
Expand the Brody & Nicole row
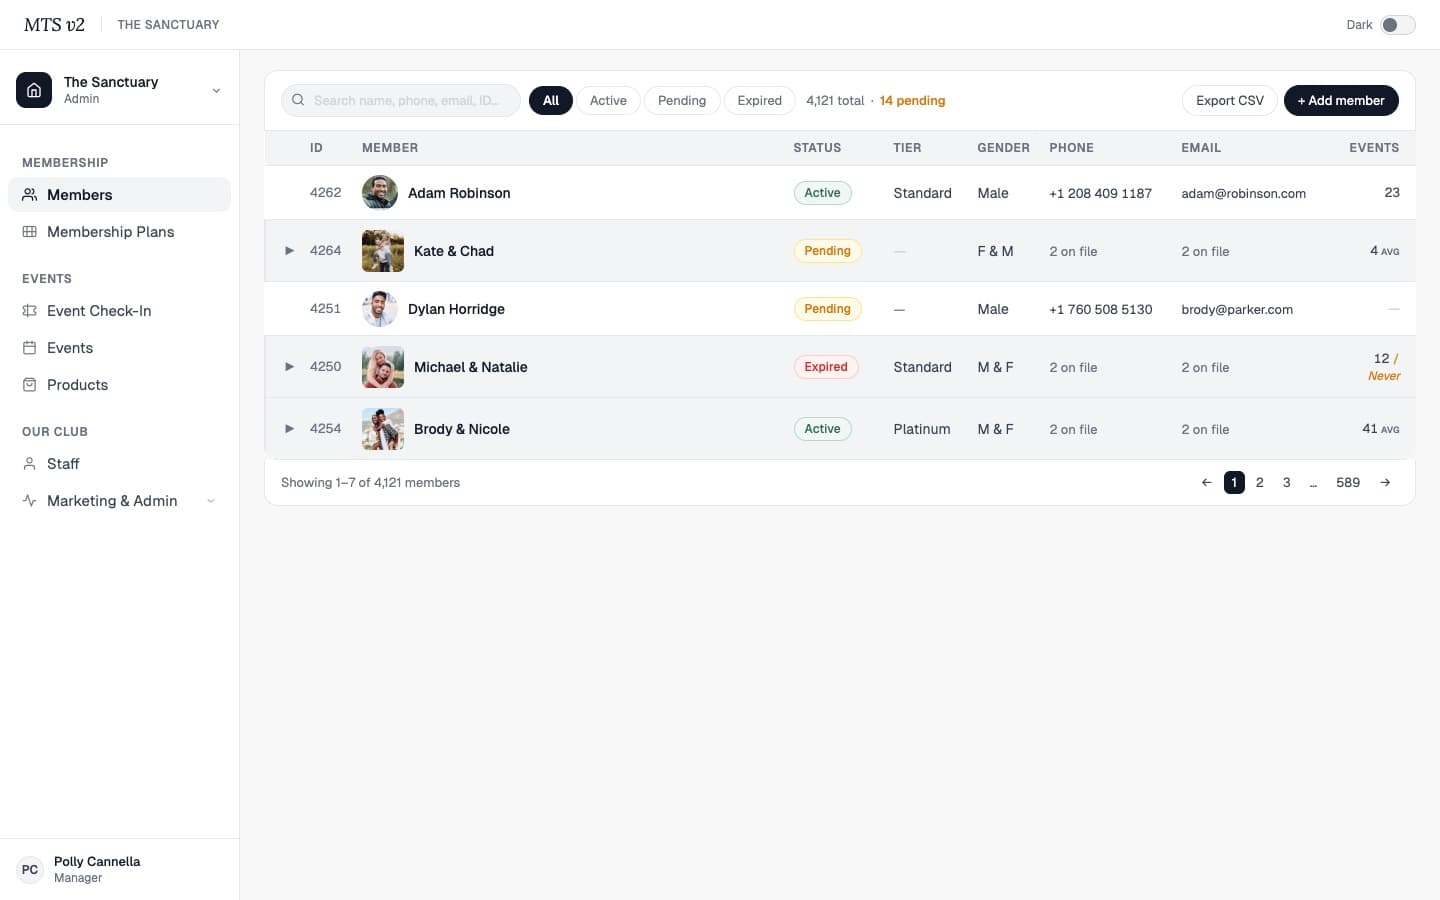point(289,429)
